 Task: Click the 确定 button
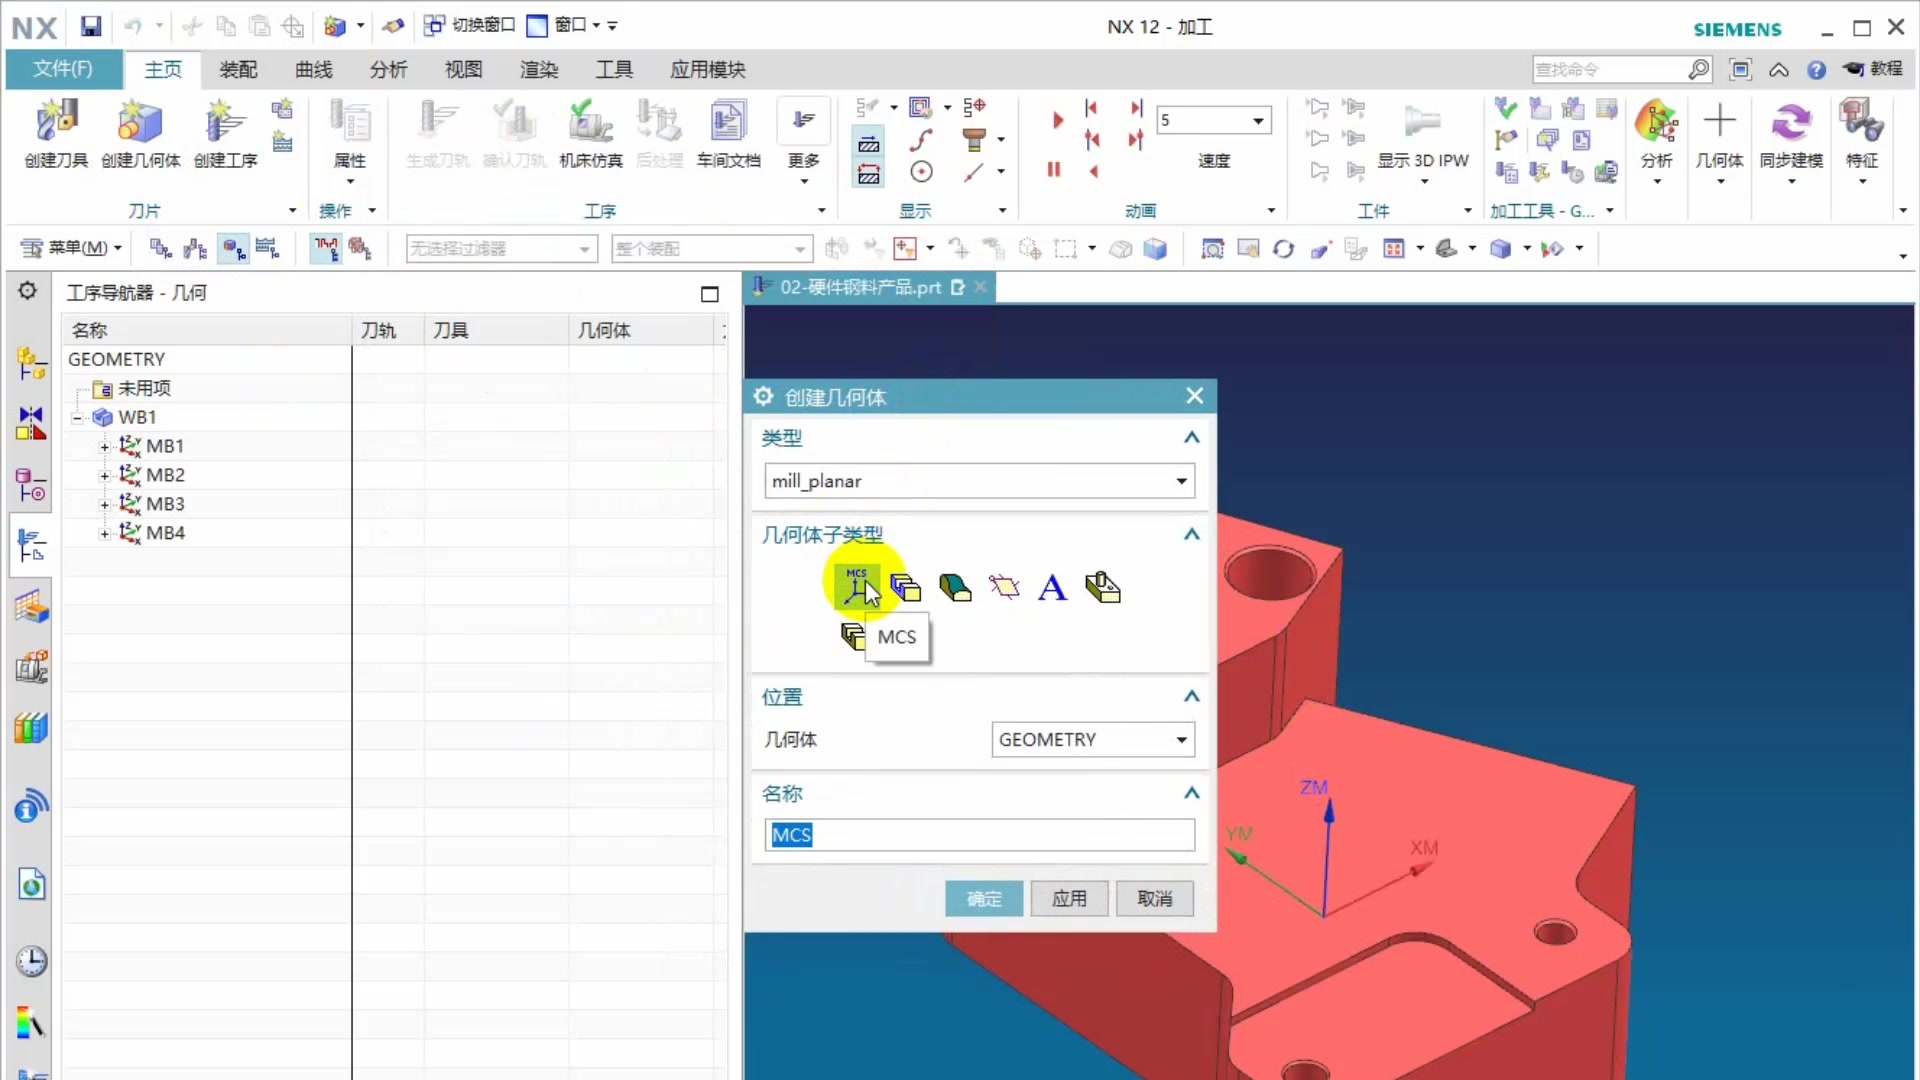pos(984,899)
